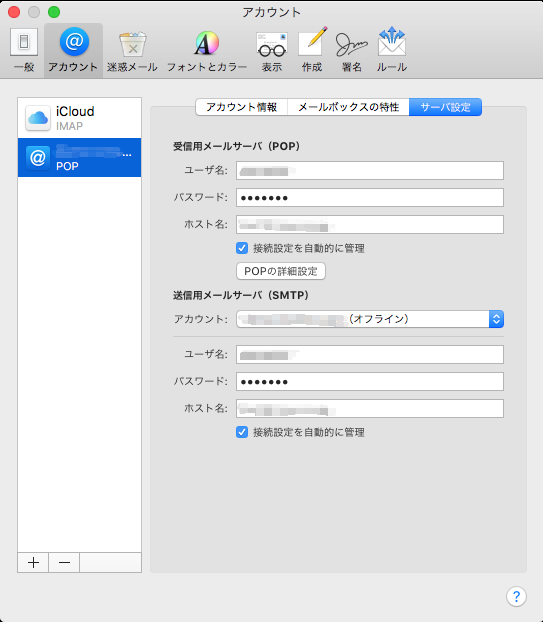Image resolution: width=543 pixels, height=622 pixels.
Task: Open POPの詳細設定 button
Action: click(x=281, y=271)
